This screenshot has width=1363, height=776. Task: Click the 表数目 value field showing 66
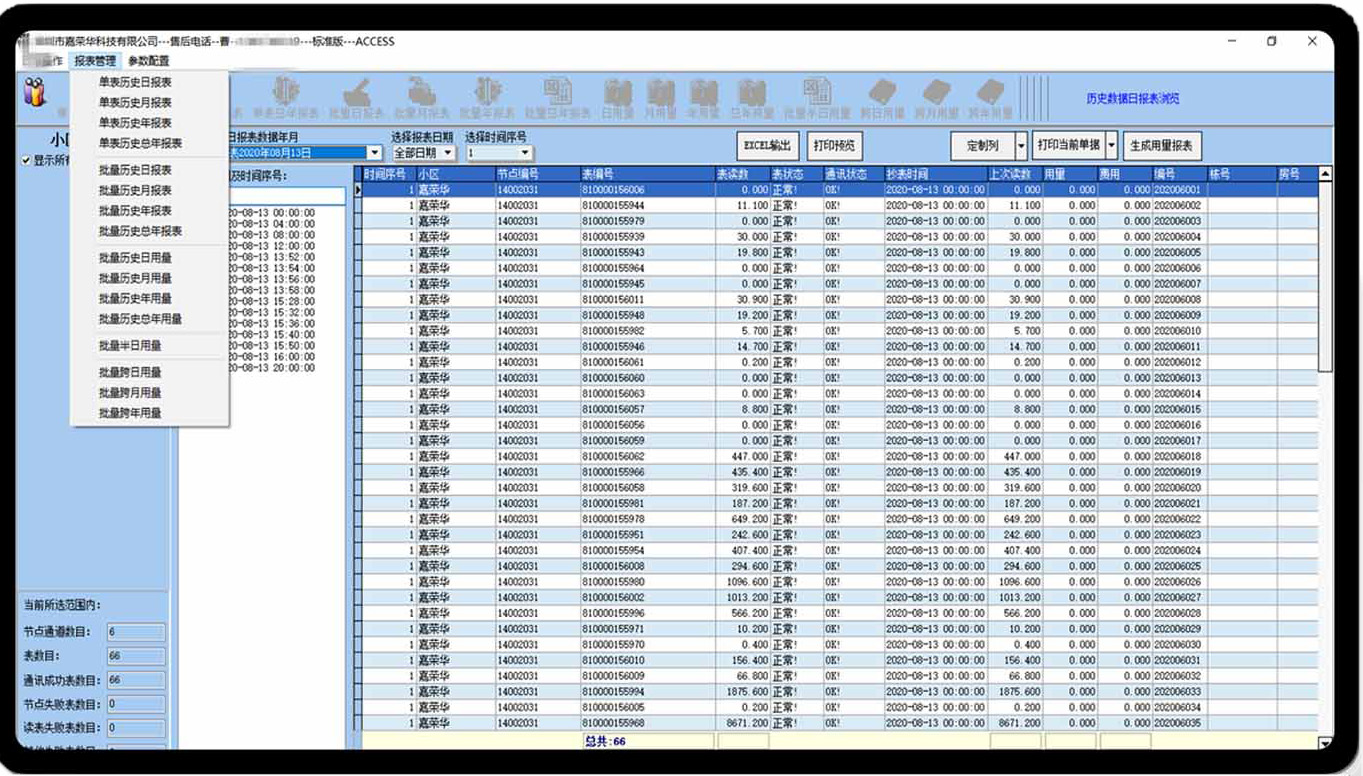(x=135, y=656)
